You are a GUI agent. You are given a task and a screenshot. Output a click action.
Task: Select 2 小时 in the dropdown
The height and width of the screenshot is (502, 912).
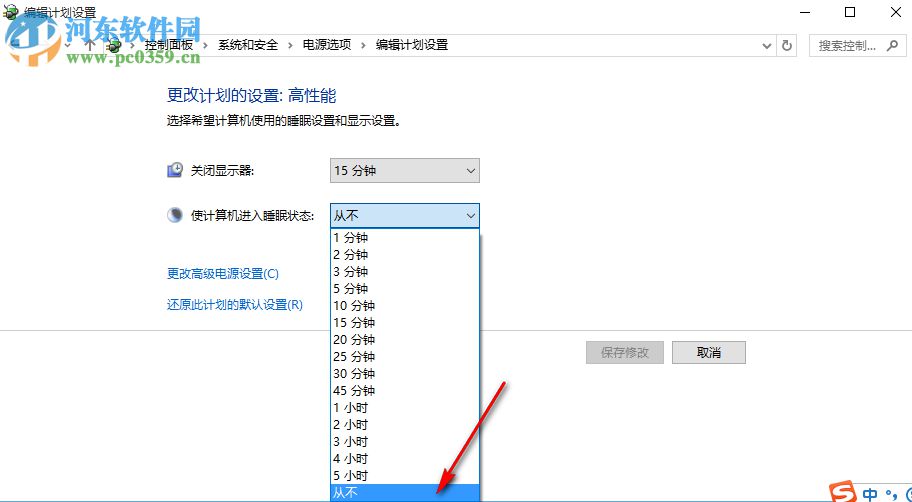click(405, 425)
